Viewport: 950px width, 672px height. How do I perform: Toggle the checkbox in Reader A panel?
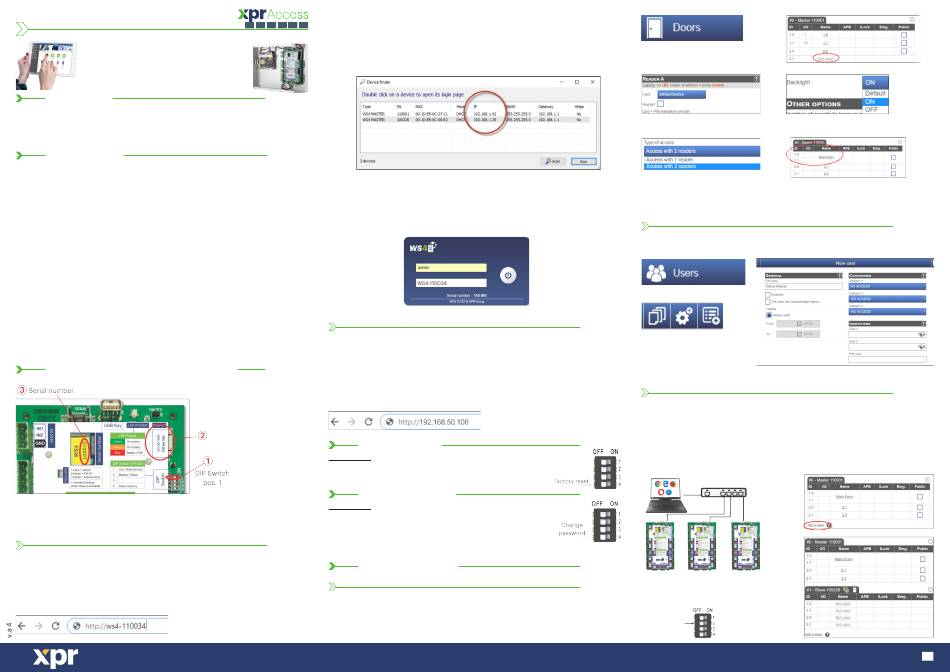pos(660,104)
